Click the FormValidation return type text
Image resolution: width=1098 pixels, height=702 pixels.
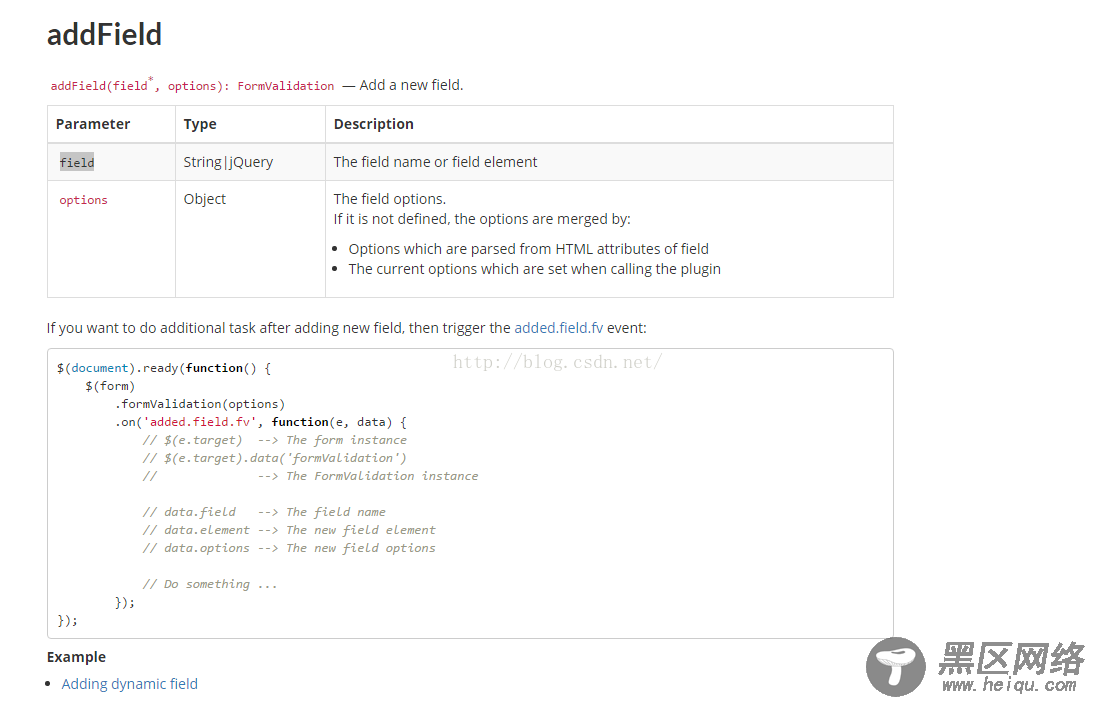[x=286, y=85]
